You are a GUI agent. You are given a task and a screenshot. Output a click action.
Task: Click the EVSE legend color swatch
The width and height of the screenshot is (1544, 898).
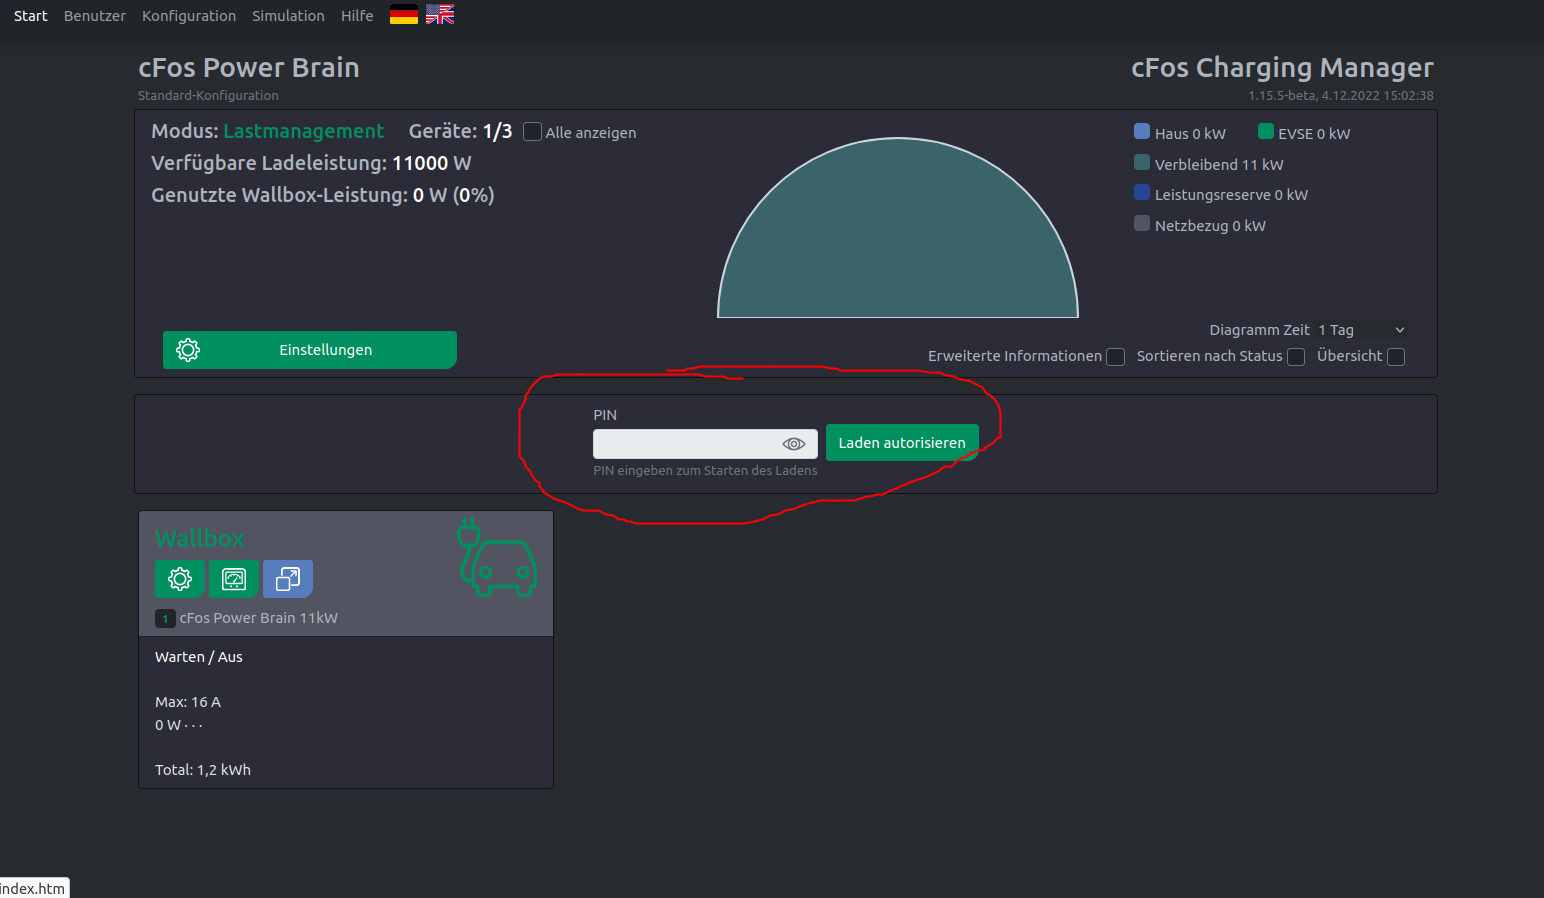1266,131
